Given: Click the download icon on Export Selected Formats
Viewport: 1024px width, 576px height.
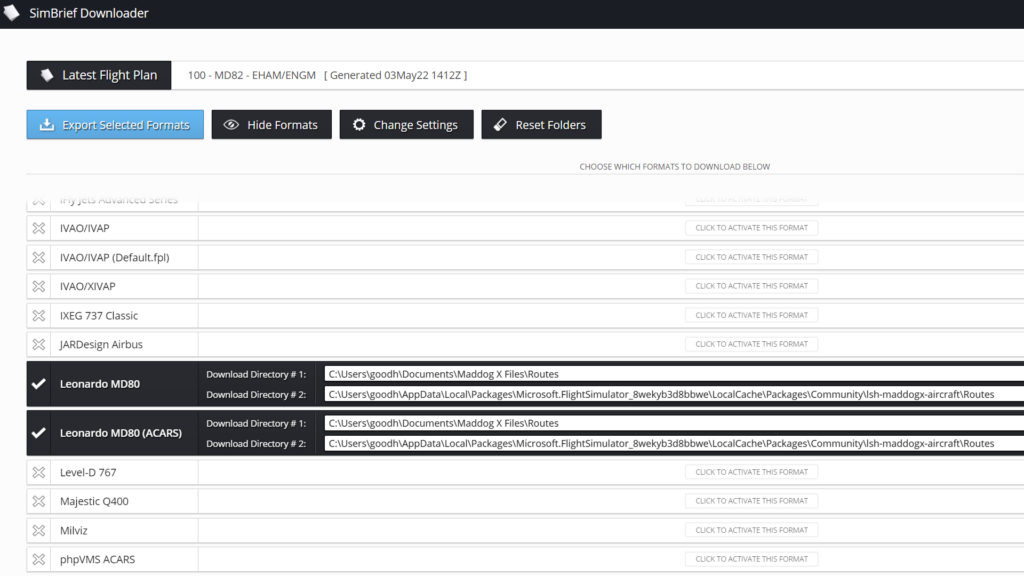Looking at the screenshot, I should [46, 125].
